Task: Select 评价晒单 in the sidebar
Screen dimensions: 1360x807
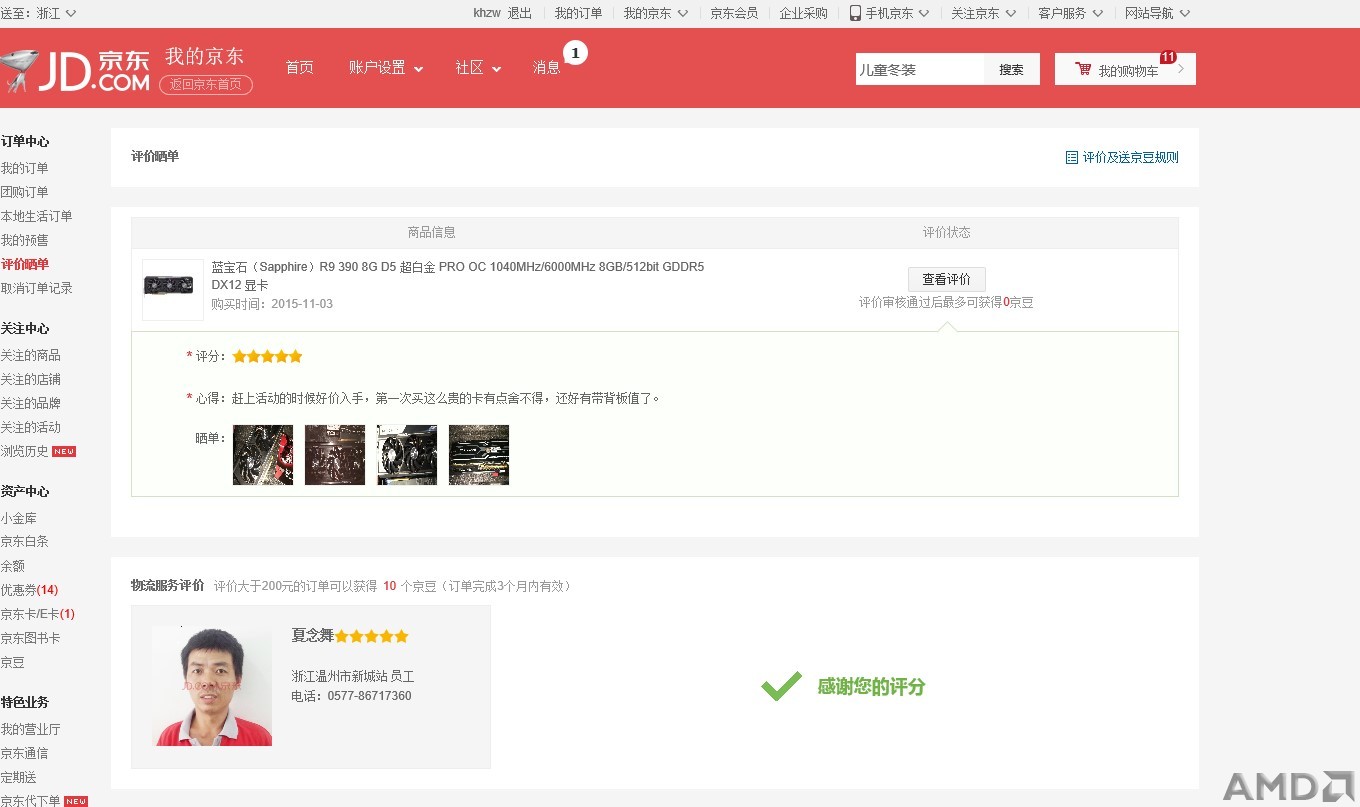Action: 24,264
